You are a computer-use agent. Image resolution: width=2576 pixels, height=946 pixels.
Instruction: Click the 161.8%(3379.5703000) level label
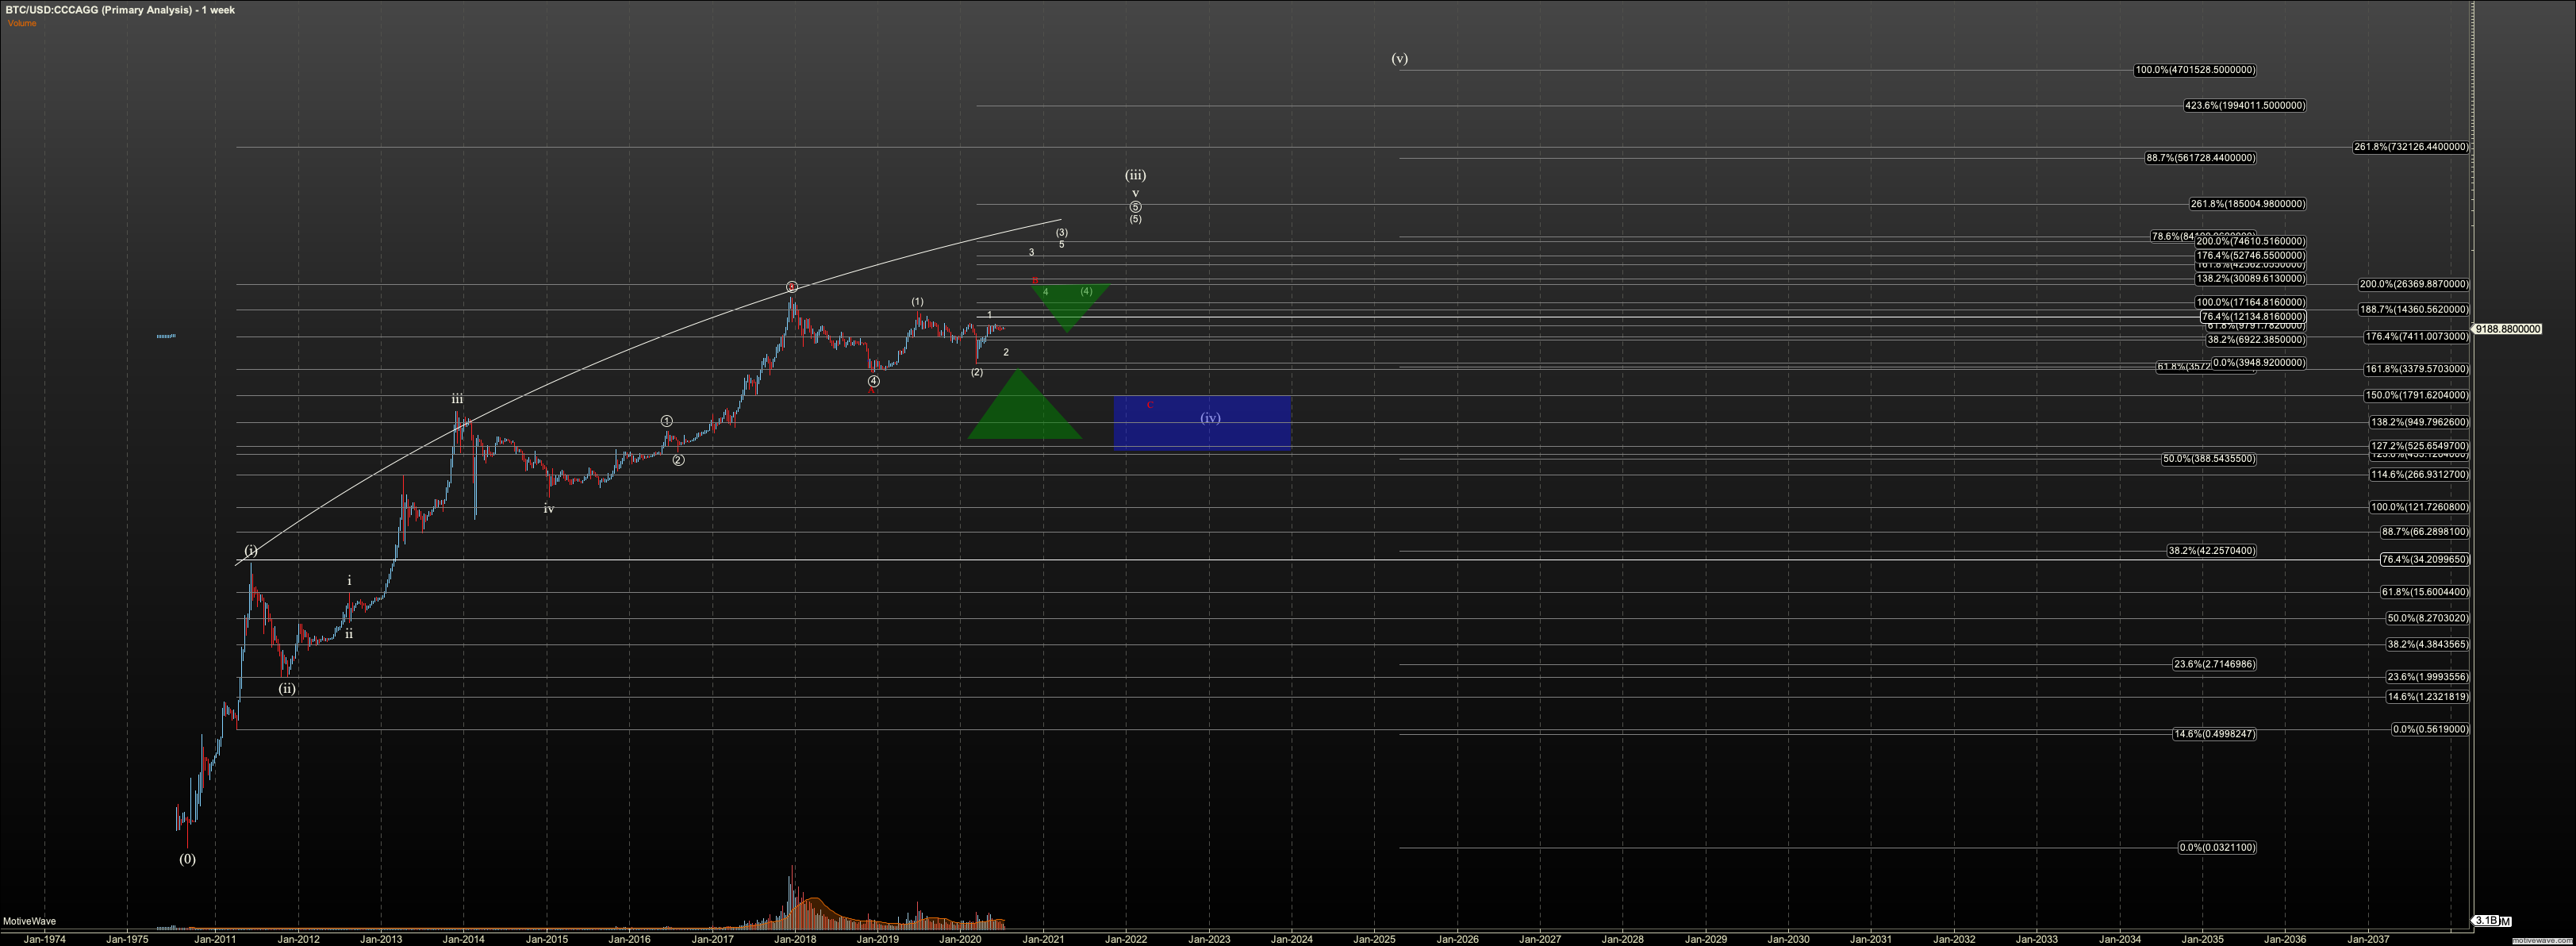point(2417,369)
